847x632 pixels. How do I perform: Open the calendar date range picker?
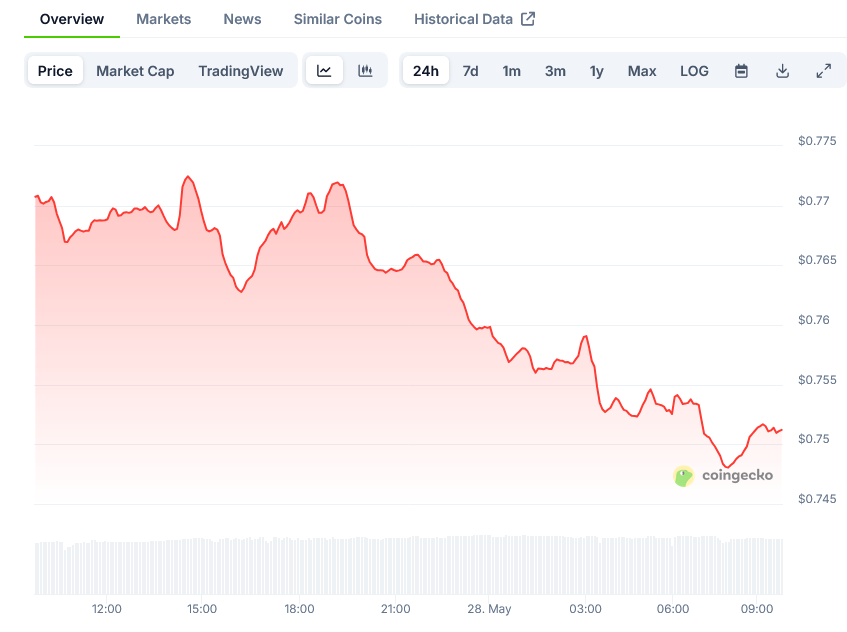click(741, 71)
